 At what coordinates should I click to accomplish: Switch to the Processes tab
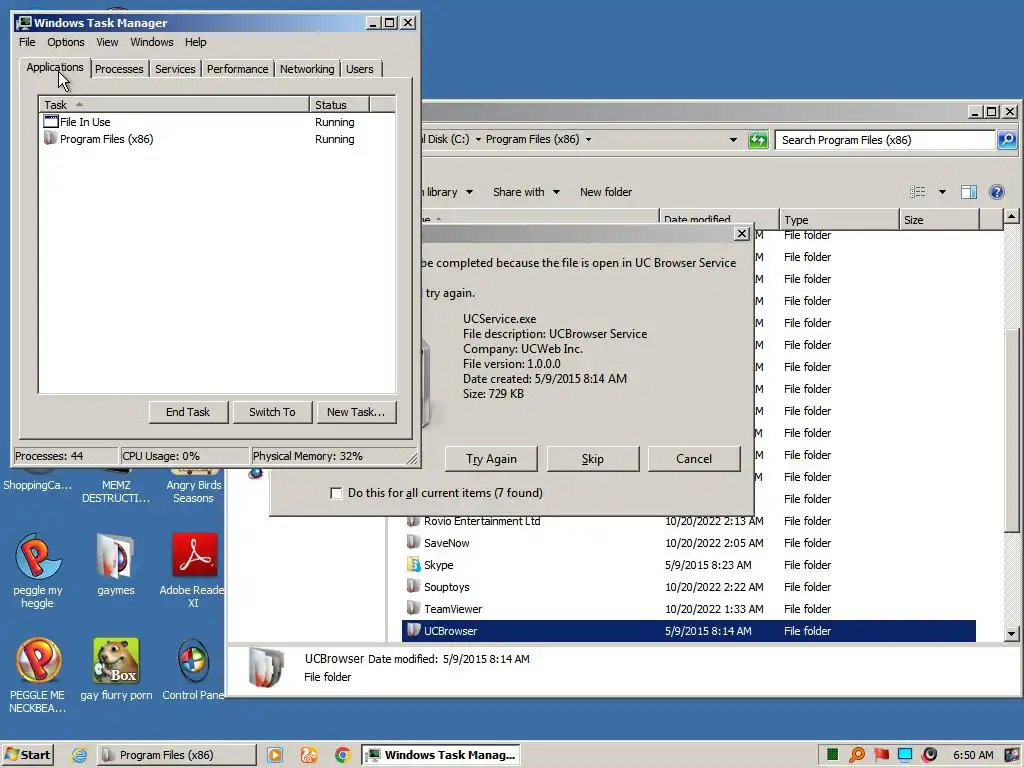pyautogui.click(x=119, y=69)
